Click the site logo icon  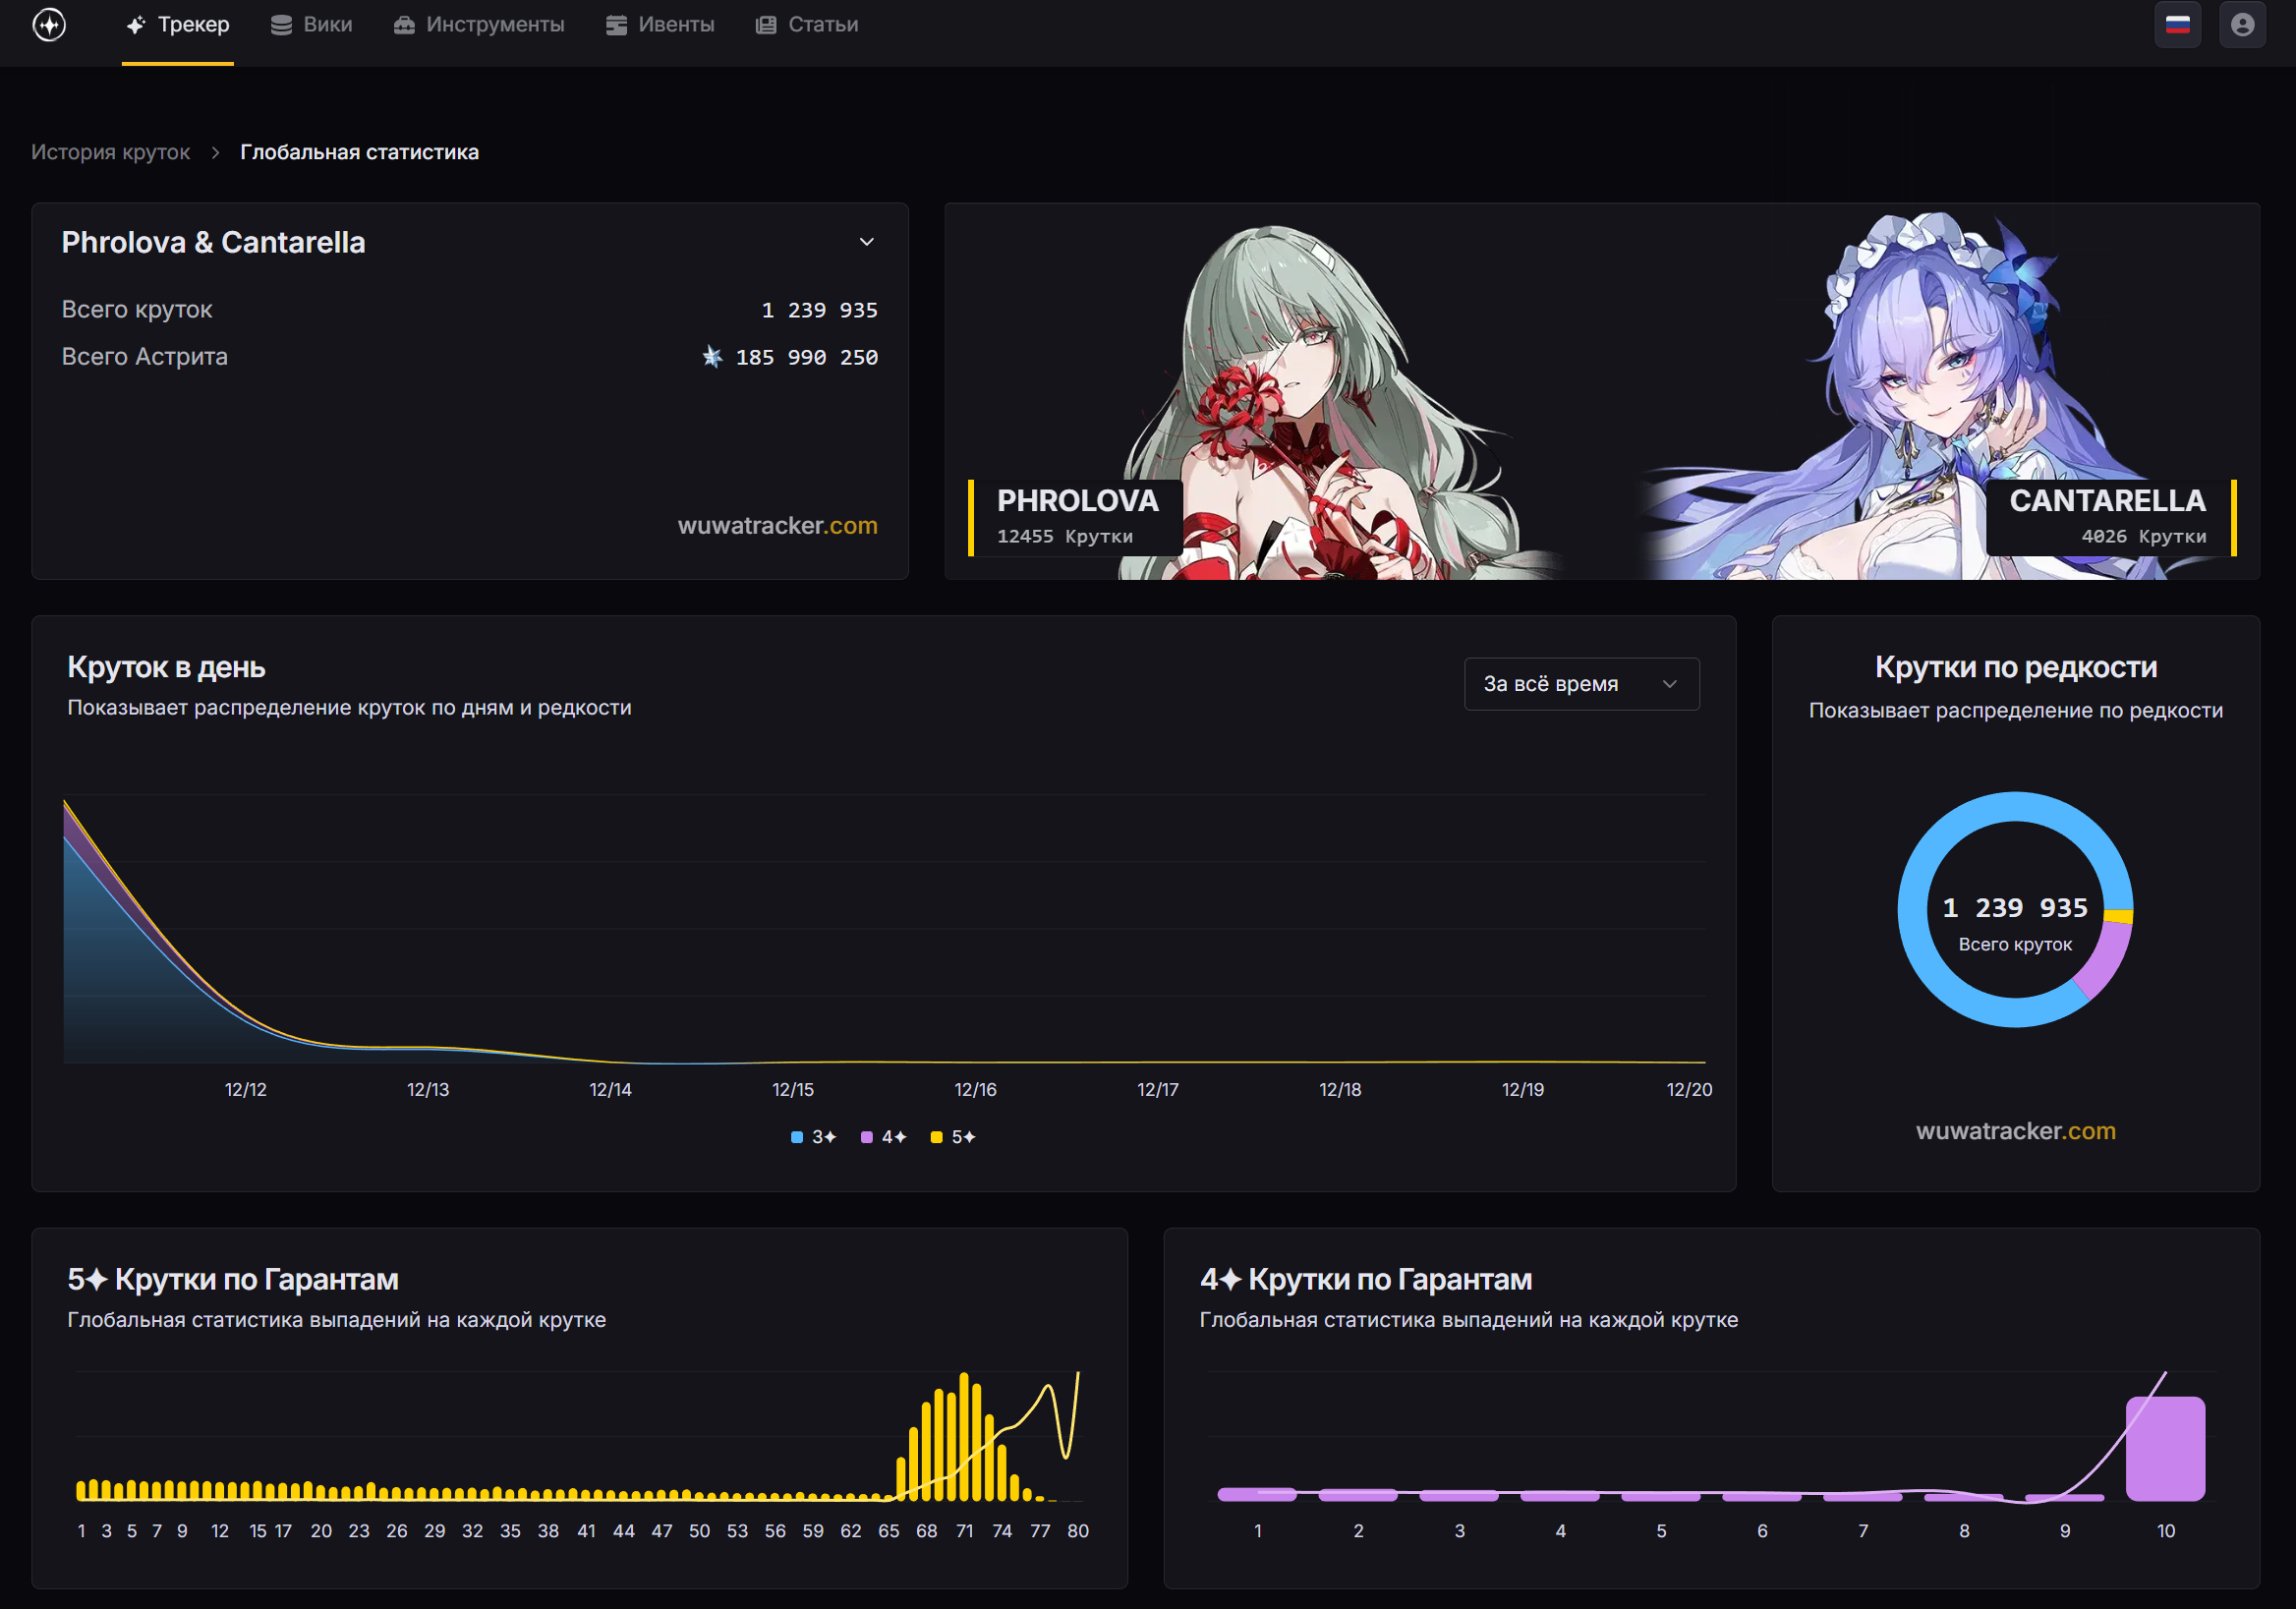49,25
